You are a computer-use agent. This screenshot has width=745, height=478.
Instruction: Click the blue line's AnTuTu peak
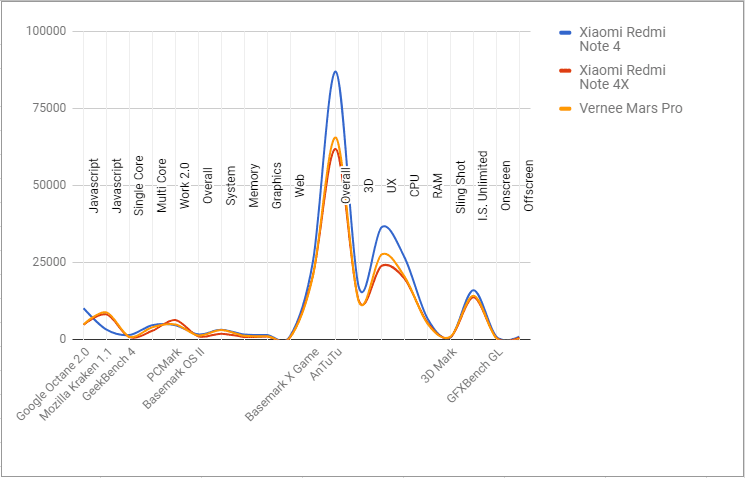click(335, 72)
